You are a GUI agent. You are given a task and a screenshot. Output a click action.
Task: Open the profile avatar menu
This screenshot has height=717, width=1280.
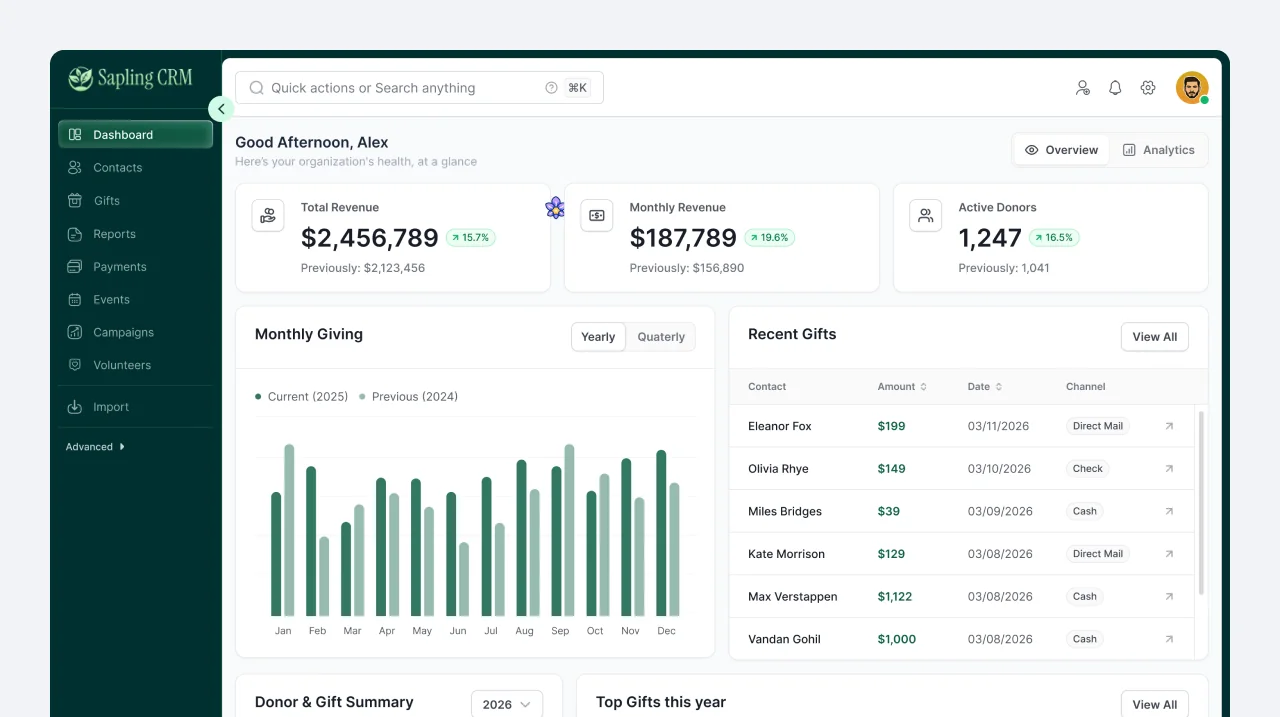click(1192, 88)
